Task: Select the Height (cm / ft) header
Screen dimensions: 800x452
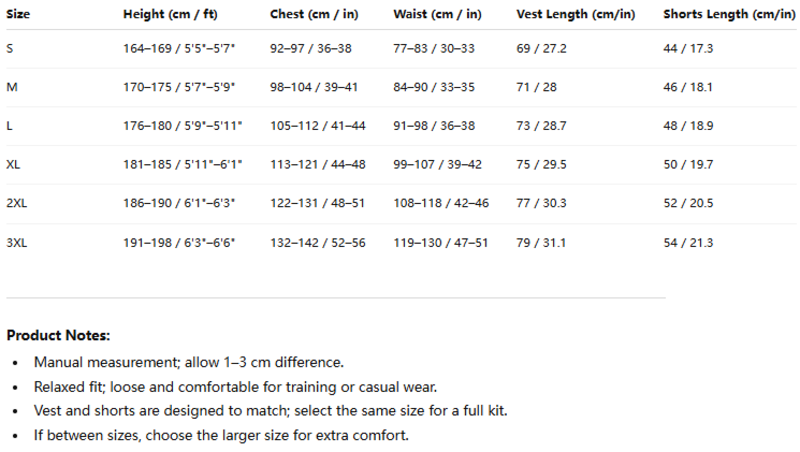Action: pos(170,14)
